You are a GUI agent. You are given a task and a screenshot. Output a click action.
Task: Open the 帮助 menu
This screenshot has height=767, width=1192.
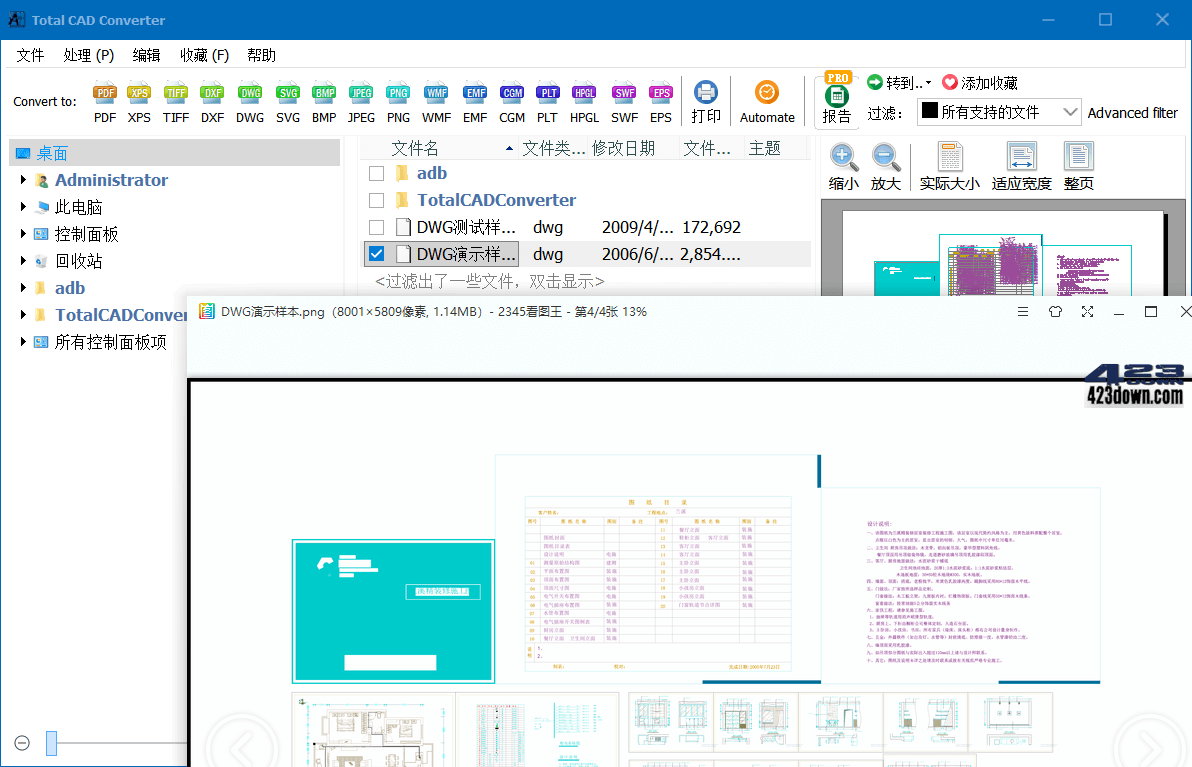click(x=261, y=55)
